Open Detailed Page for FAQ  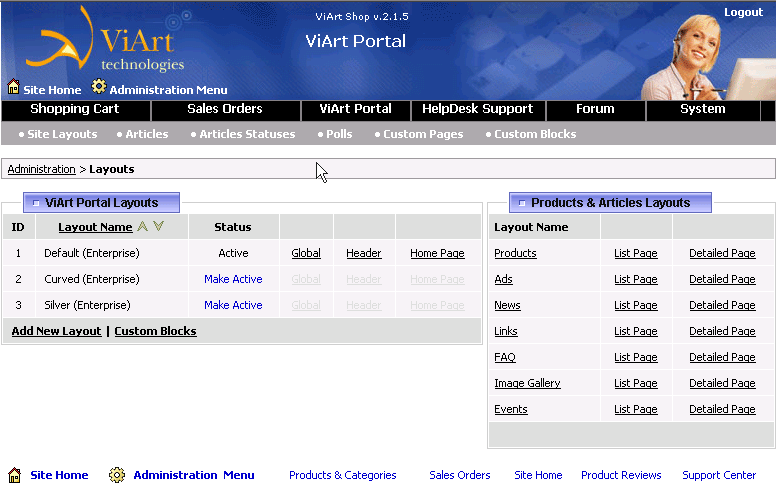[x=723, y=357]
